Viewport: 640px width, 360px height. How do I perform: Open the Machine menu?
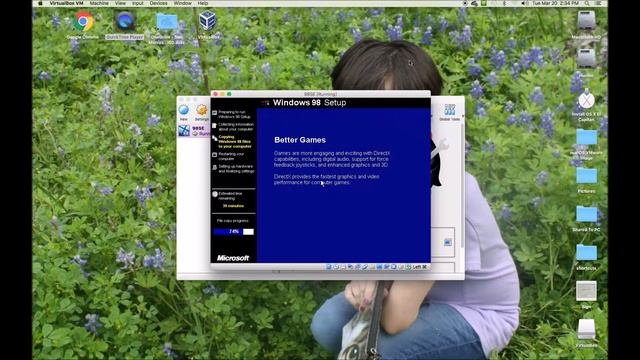tap(99, 3)
